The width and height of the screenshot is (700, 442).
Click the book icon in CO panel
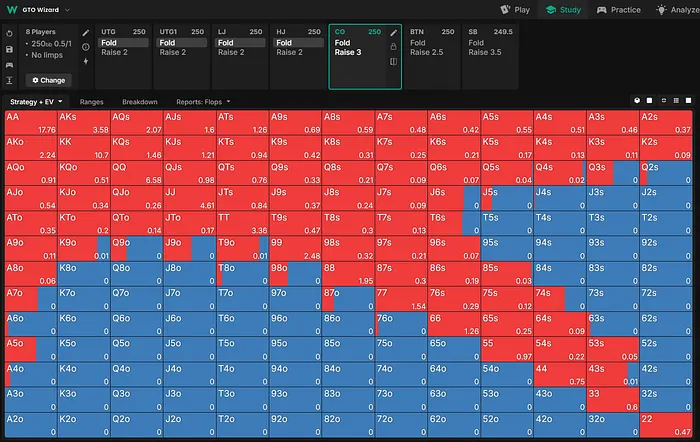click(393, 62)
